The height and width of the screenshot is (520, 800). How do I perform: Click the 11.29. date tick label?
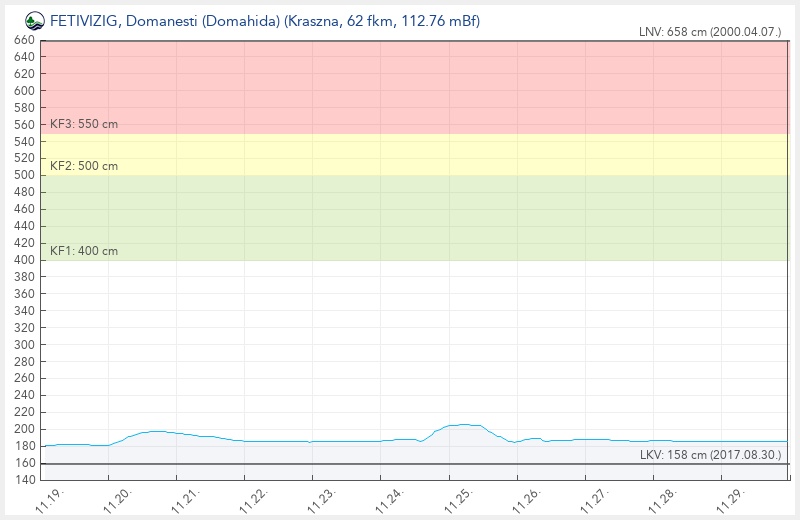[726, 498]
